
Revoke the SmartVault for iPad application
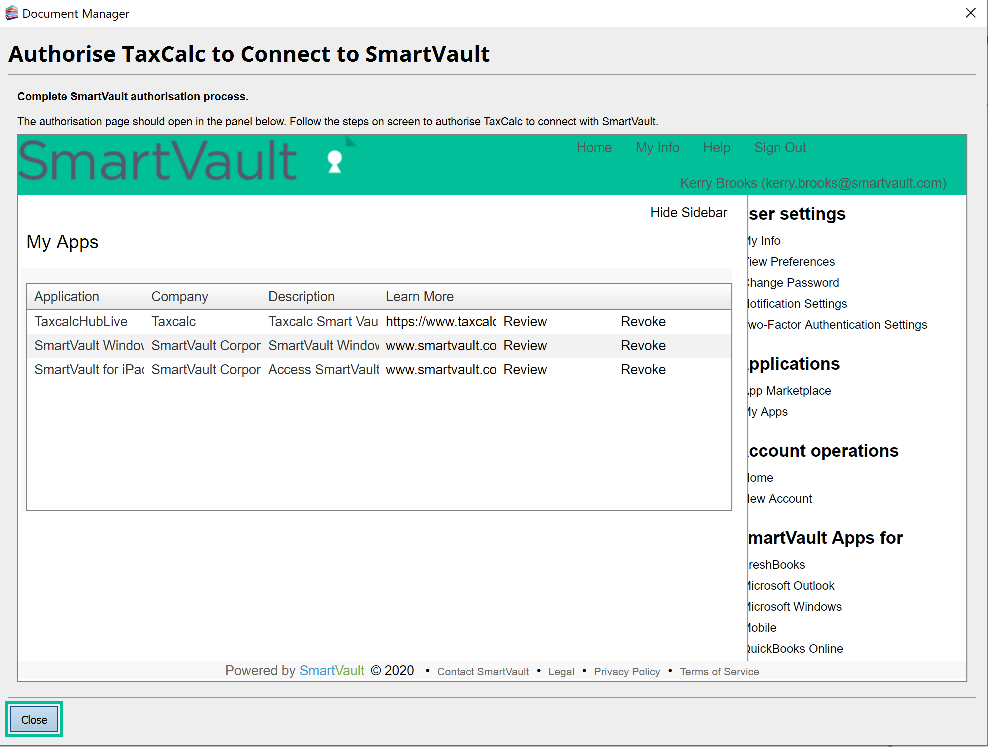pos(643,369)
